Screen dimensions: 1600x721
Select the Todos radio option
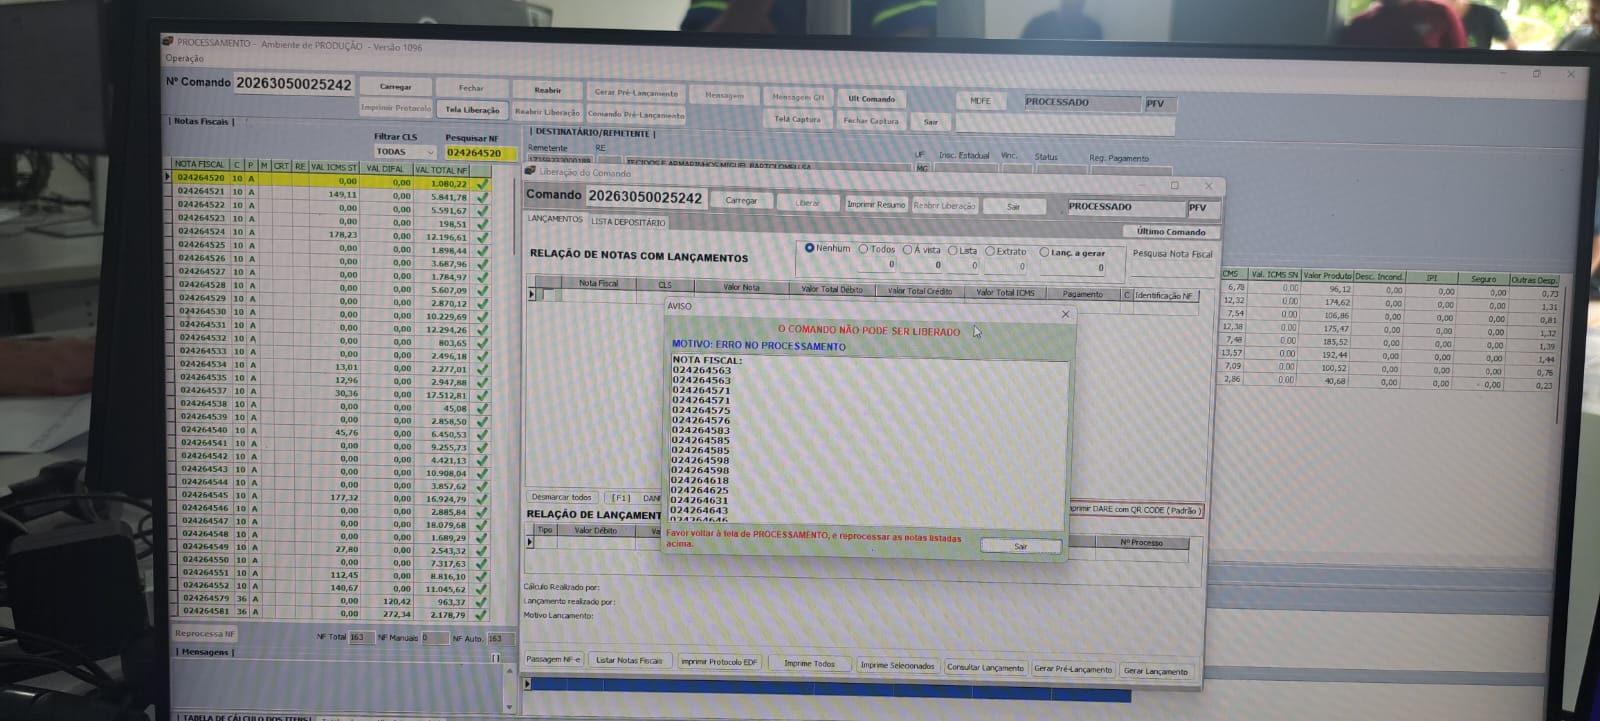[x=864, y=249]
